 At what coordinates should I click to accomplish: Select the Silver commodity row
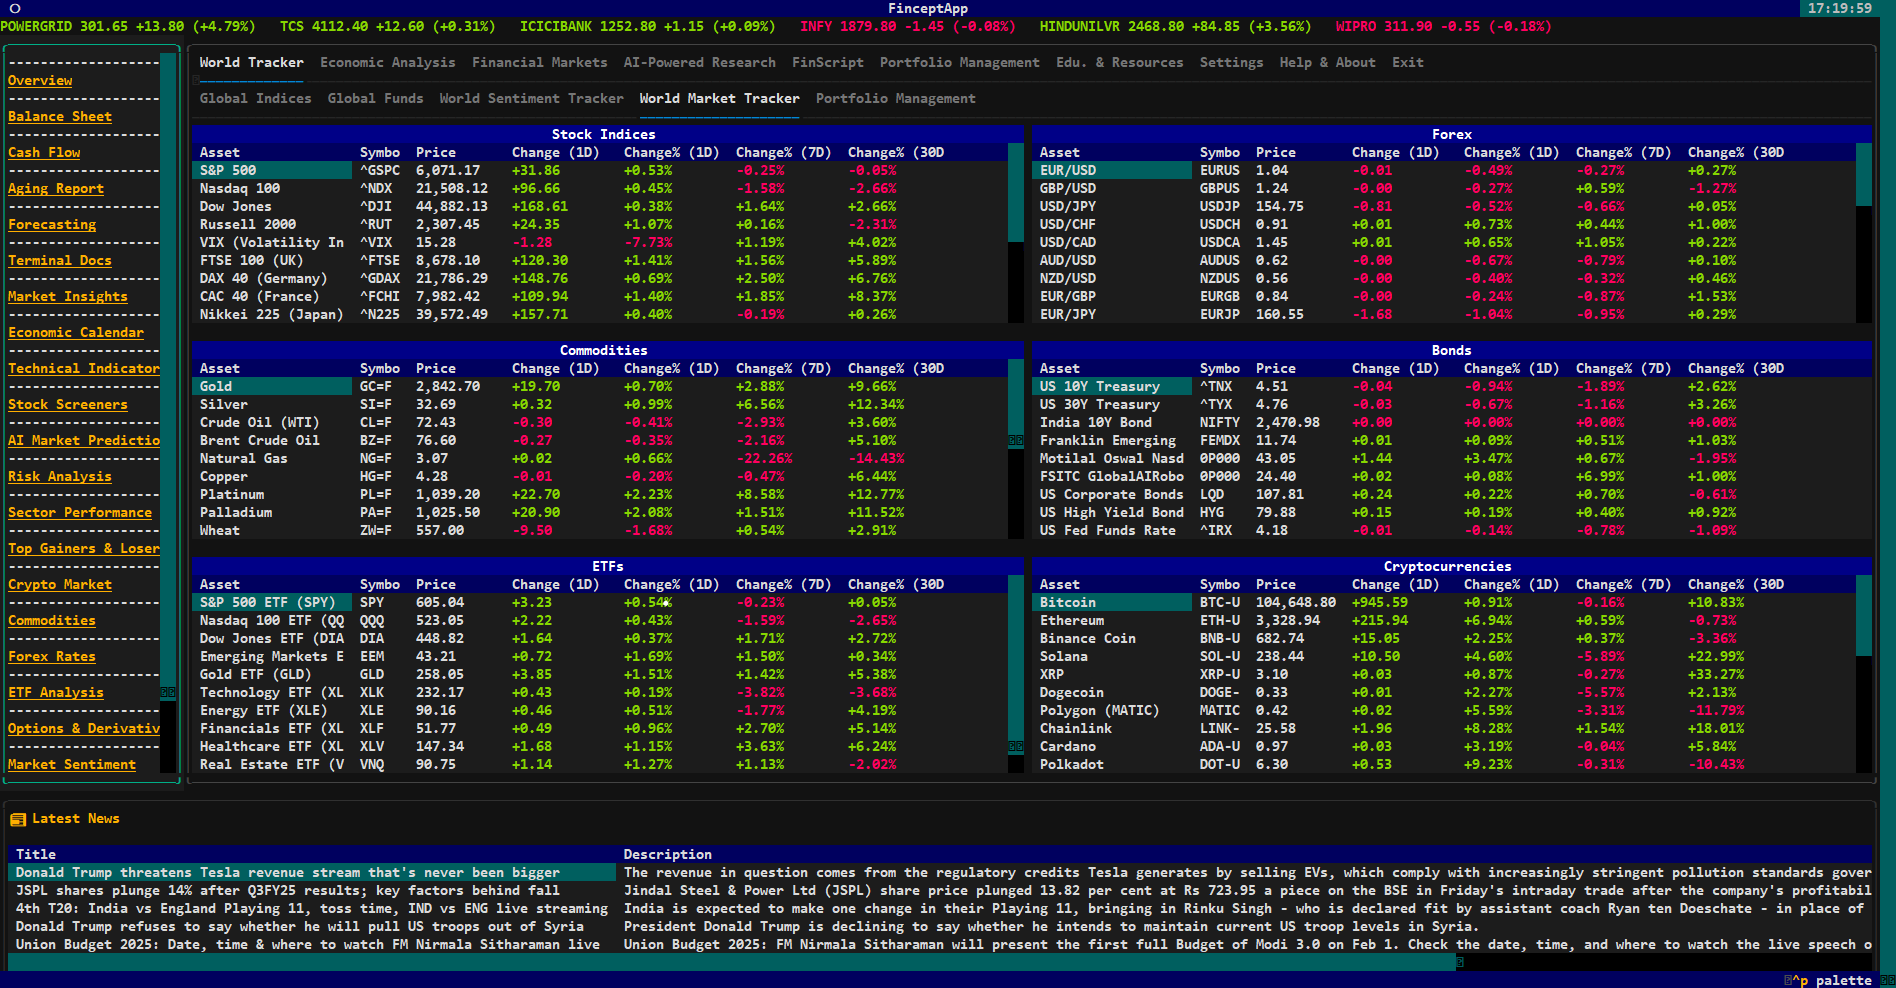600,404
